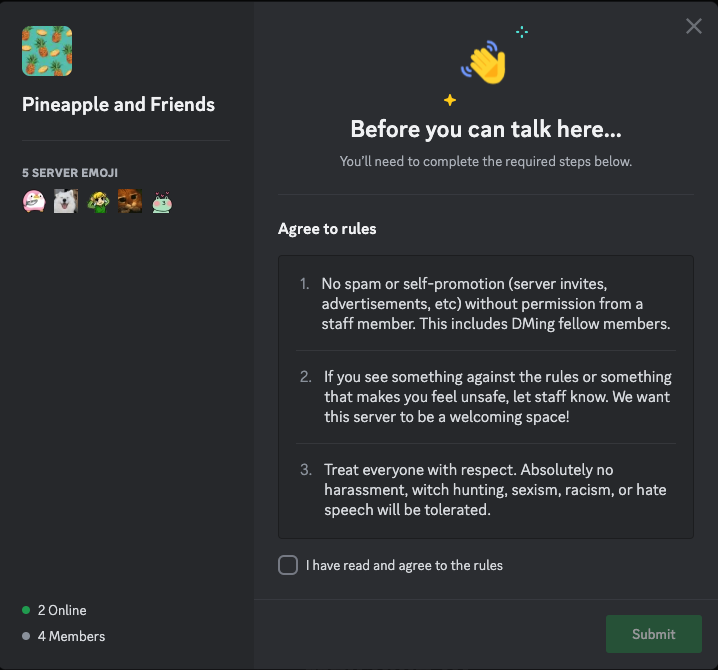This screenshot has width=718, height=670.
Task: Click the '2 Online' count text
Action: (x=62, y=610)
